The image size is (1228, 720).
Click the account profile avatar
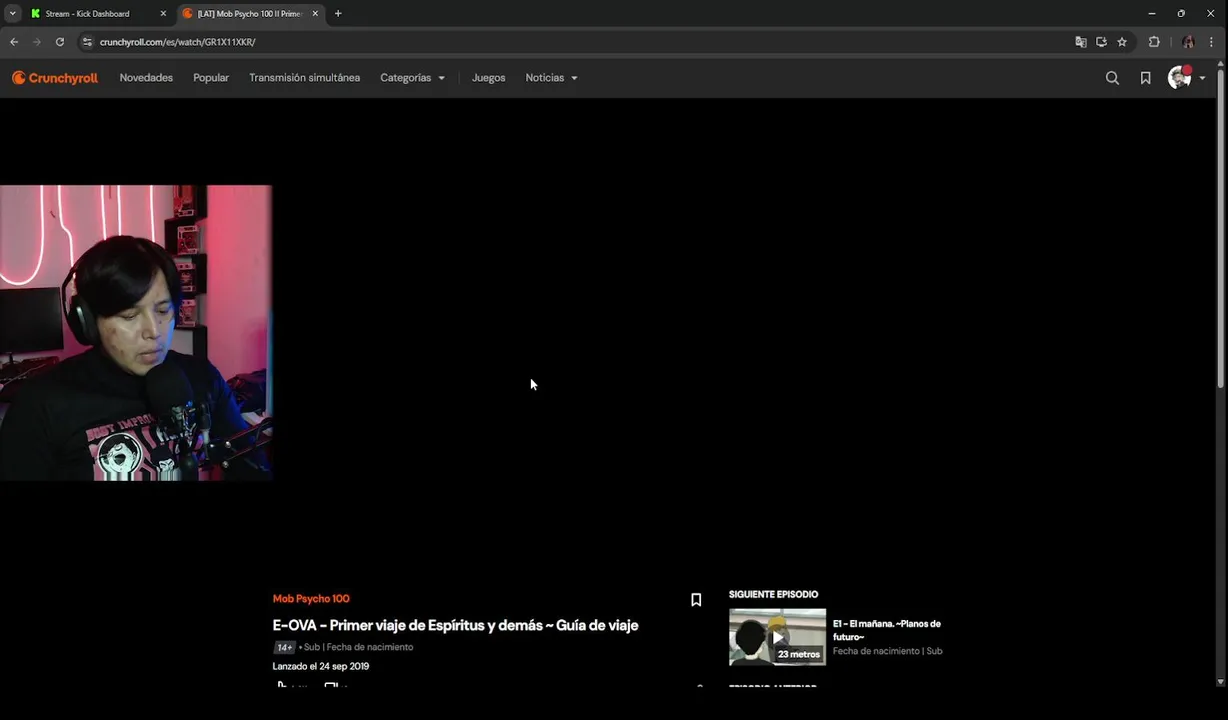1180,78
